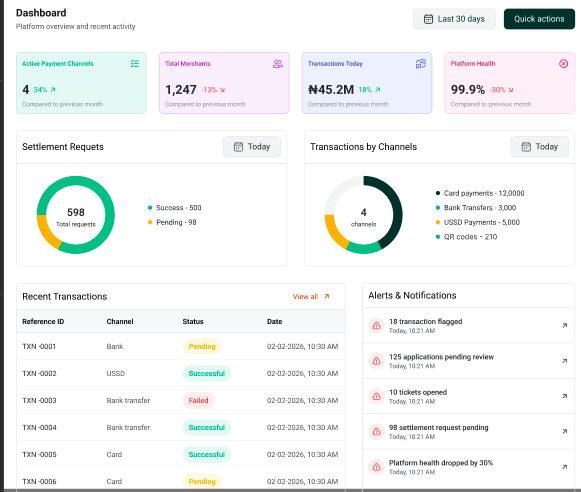Click up-arrow trend icon next to 18%

pyautogui.click(x=378, y=90)
